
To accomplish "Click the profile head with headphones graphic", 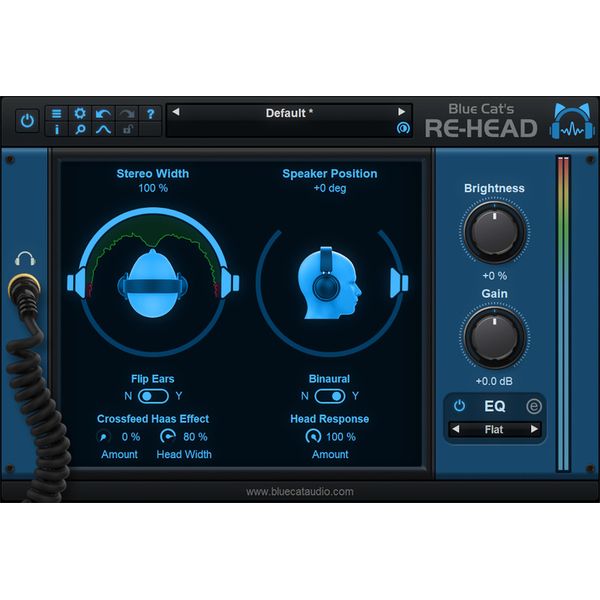I will [329, 283].
